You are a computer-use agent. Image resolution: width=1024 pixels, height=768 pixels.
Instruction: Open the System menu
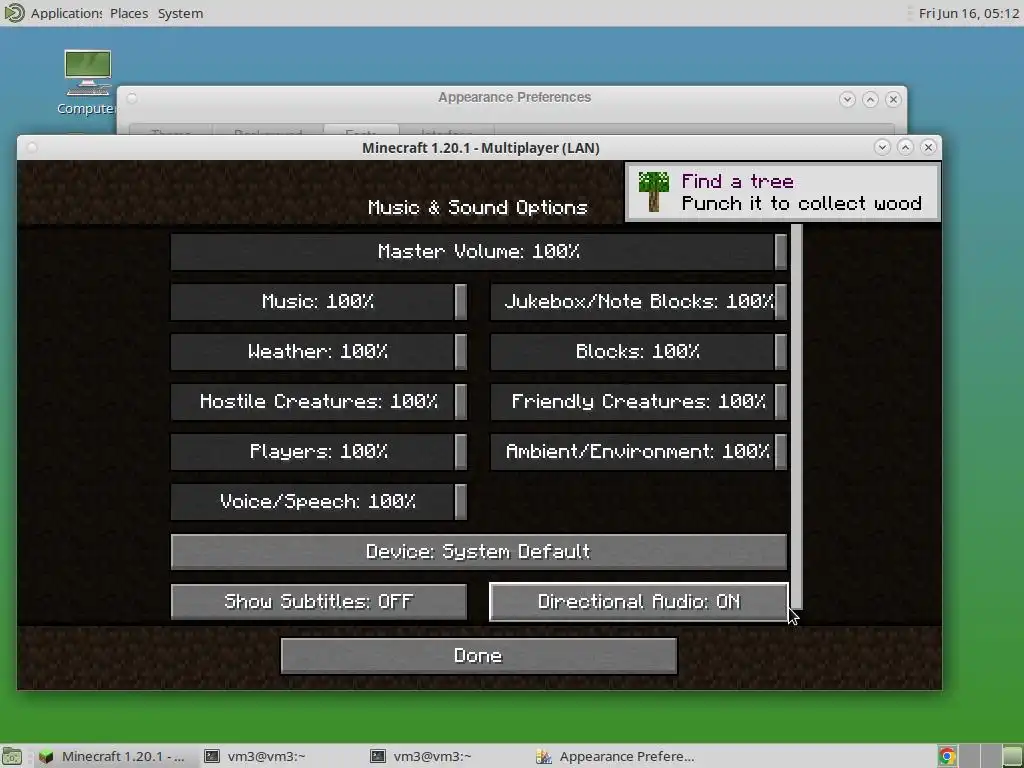tap(180, 13)
